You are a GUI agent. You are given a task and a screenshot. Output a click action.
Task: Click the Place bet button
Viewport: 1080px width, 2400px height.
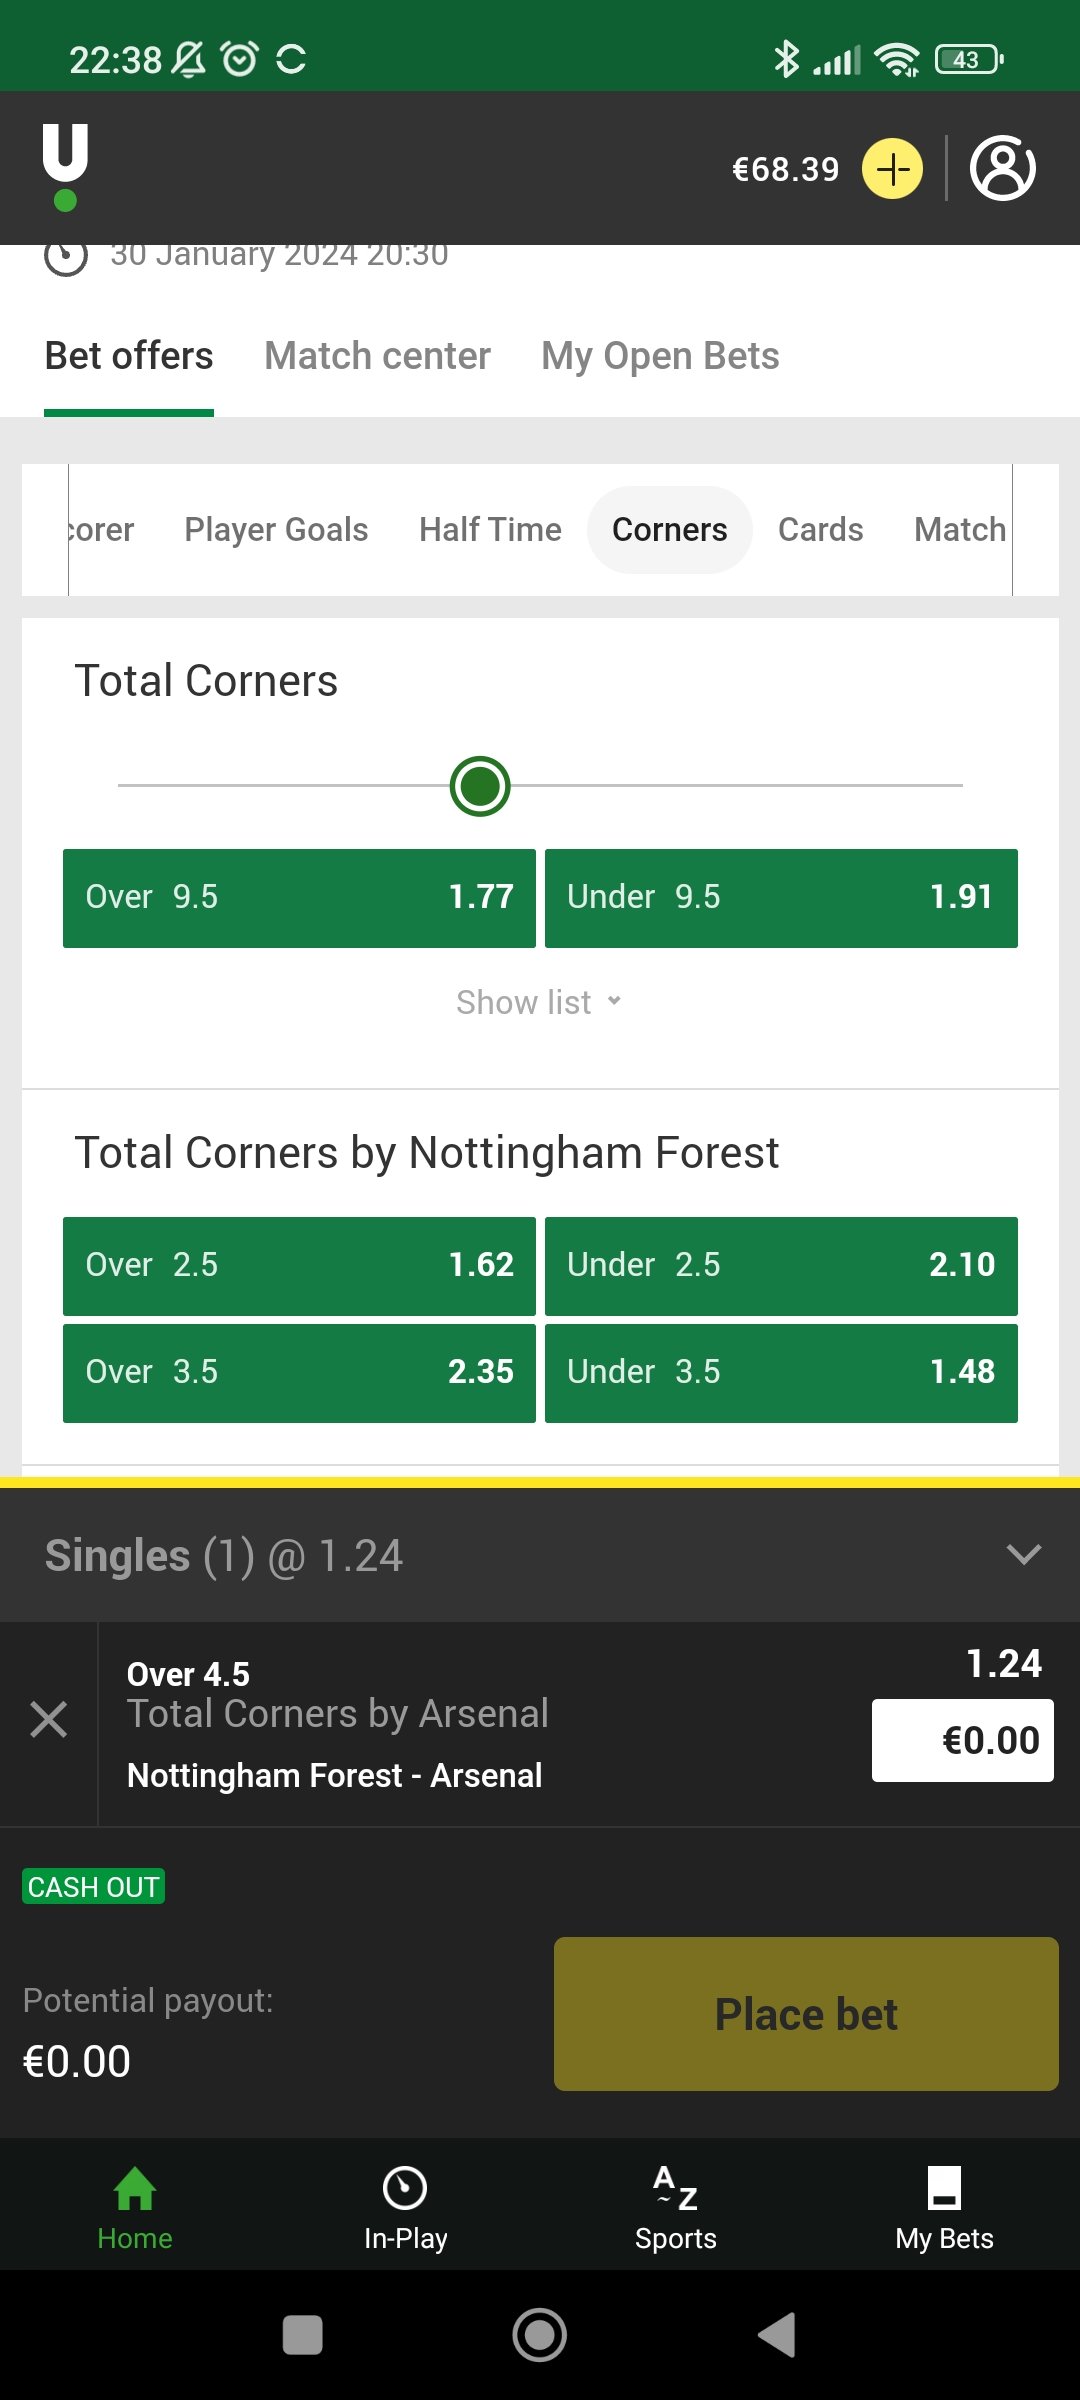point(806,2014)
